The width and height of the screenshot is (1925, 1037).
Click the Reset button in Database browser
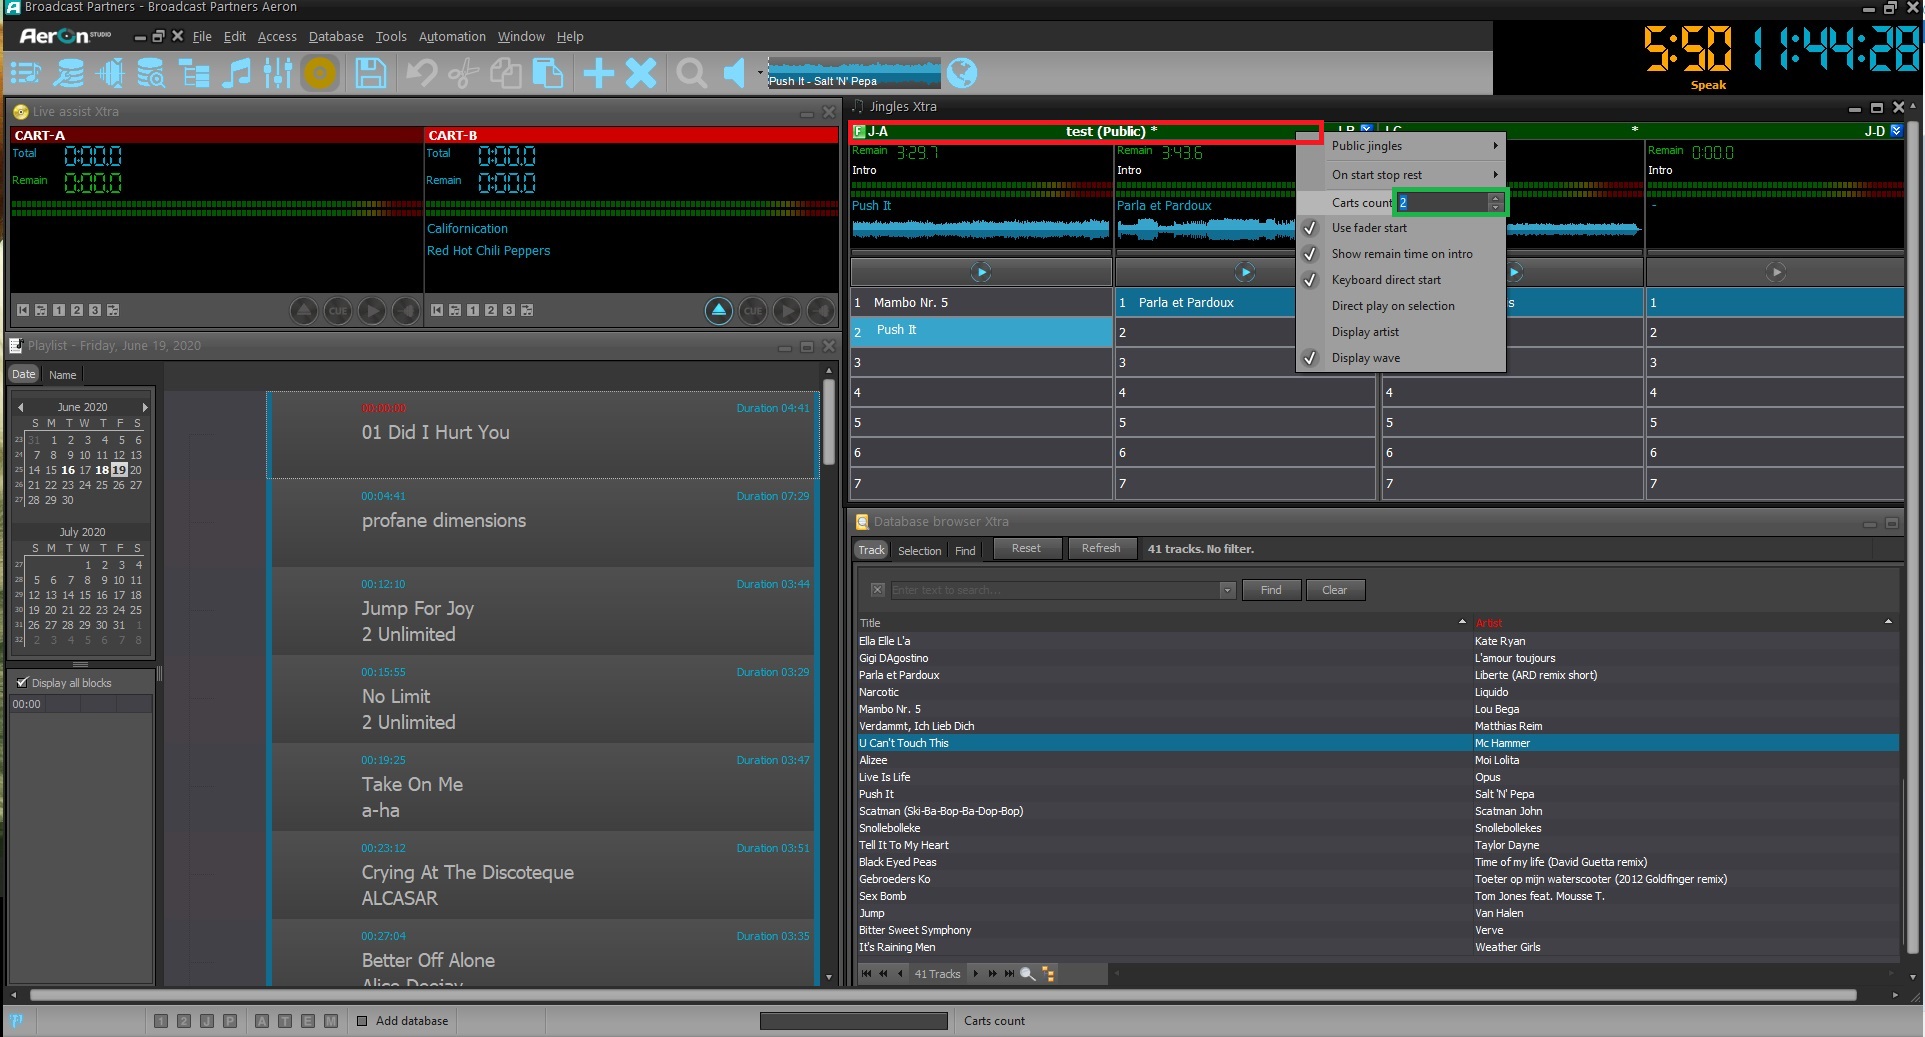click(x=1026, y=549)
